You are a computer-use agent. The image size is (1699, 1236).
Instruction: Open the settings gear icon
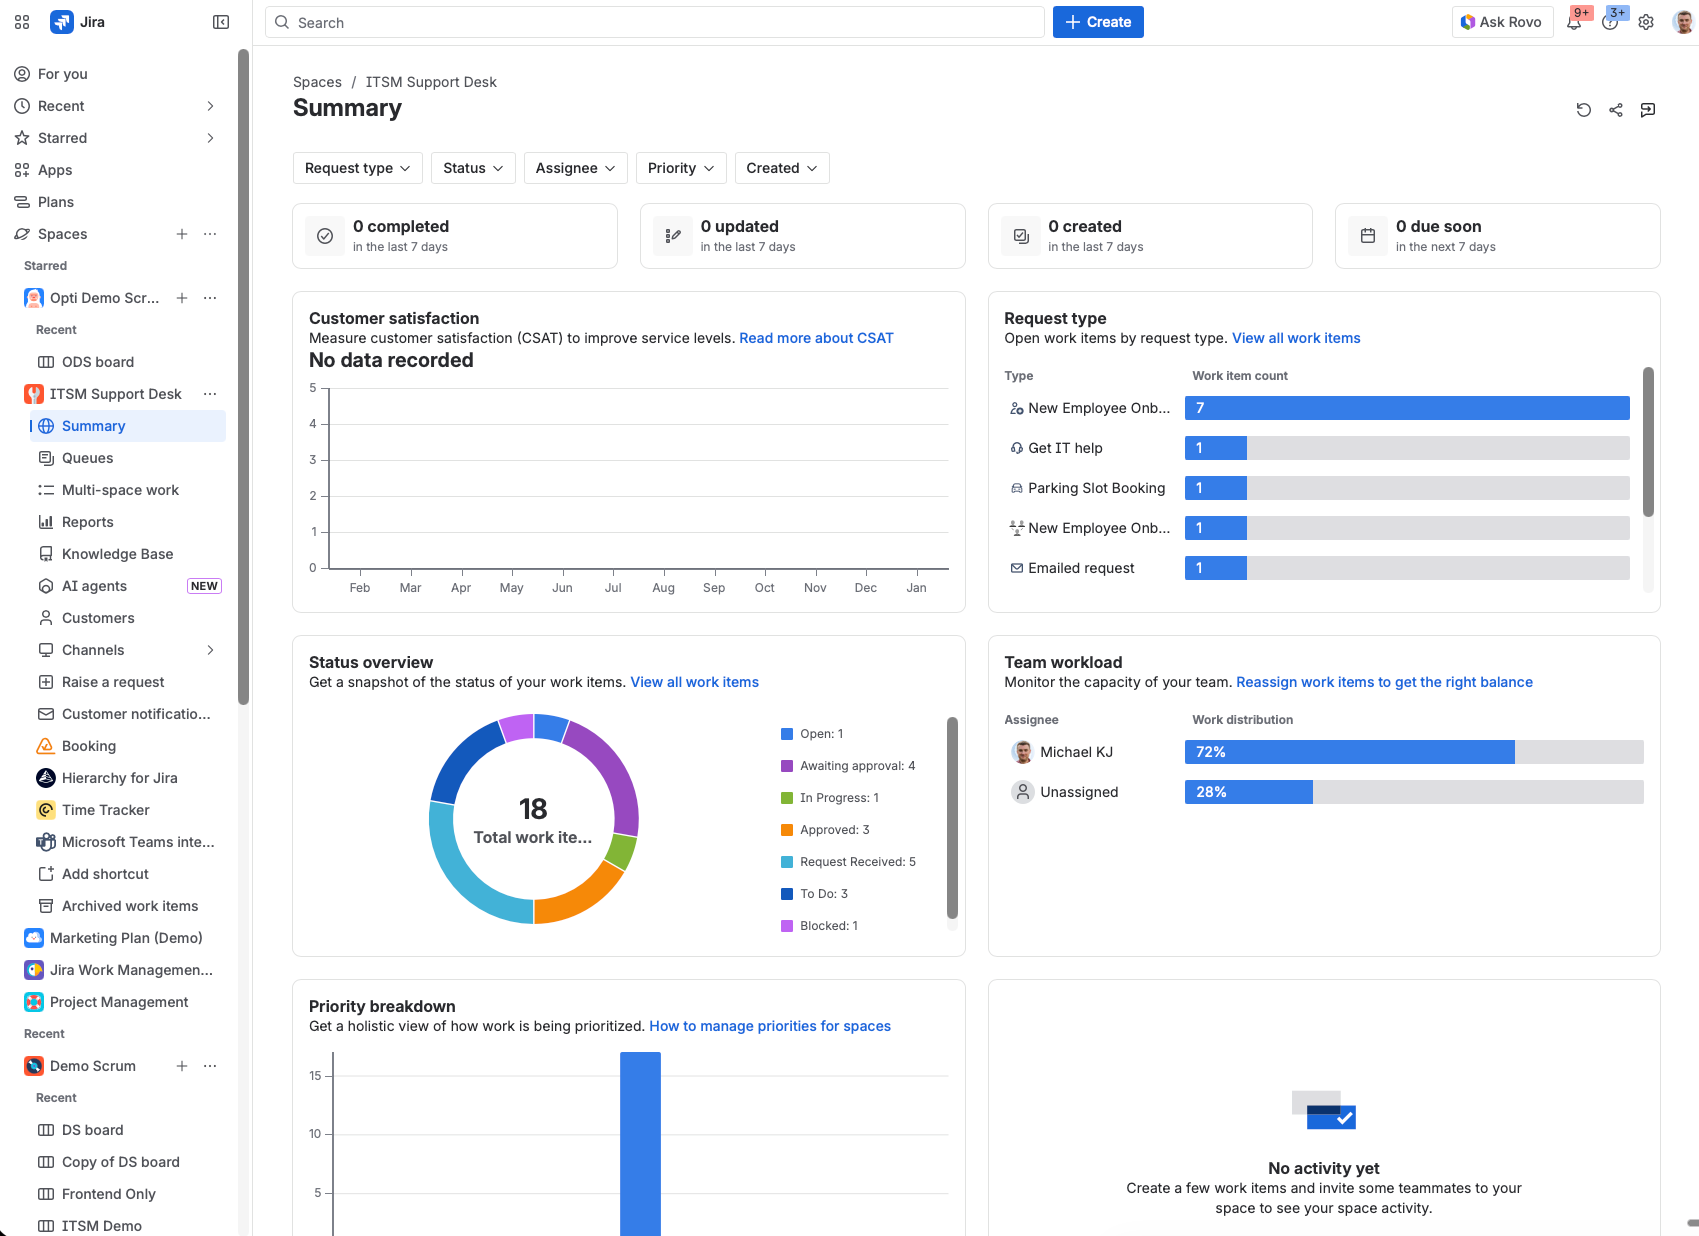coord(1646,22)
